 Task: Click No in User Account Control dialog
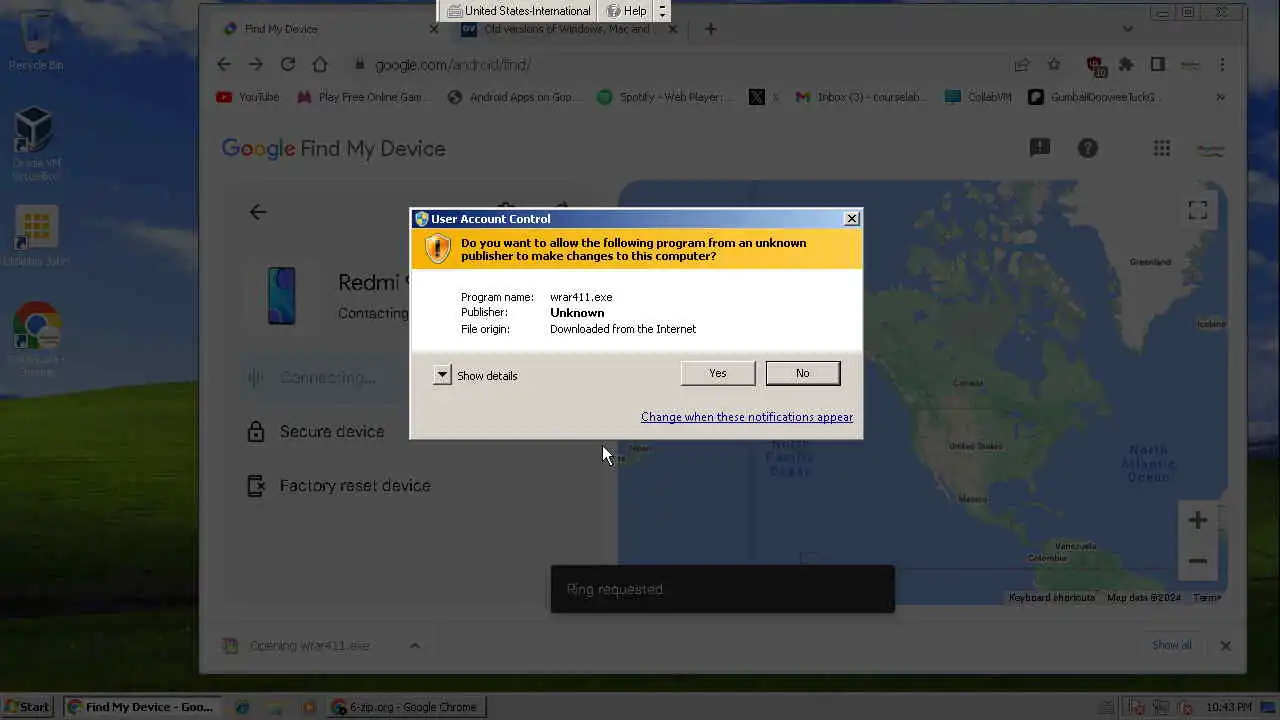803,373
